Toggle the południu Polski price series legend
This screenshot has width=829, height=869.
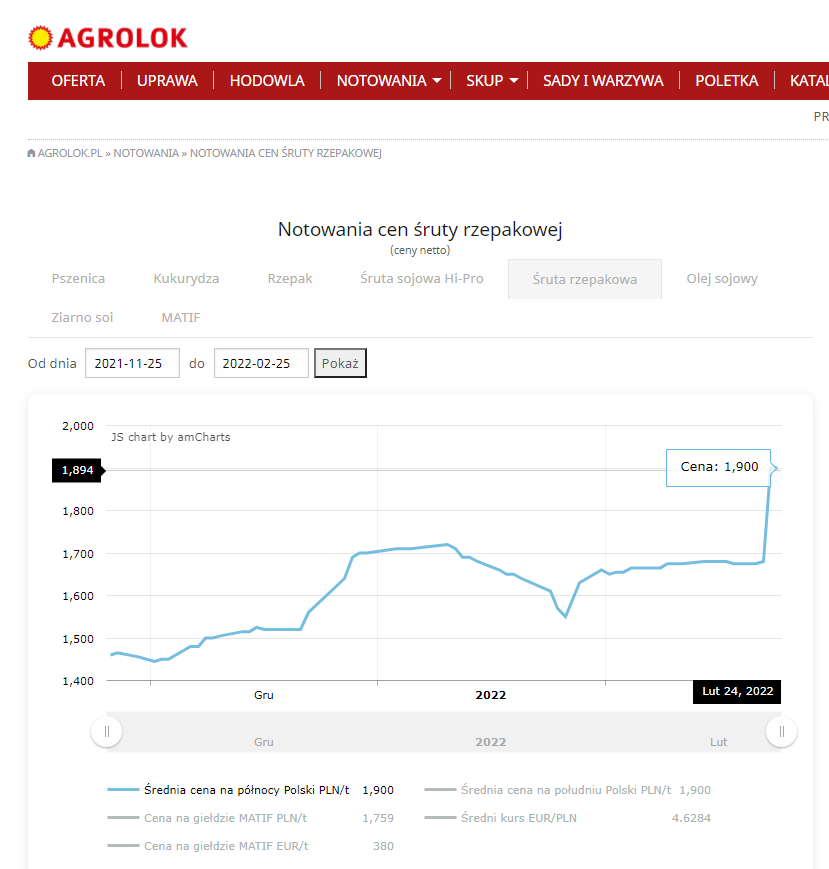pyautogui.click(x=565, y=790)
